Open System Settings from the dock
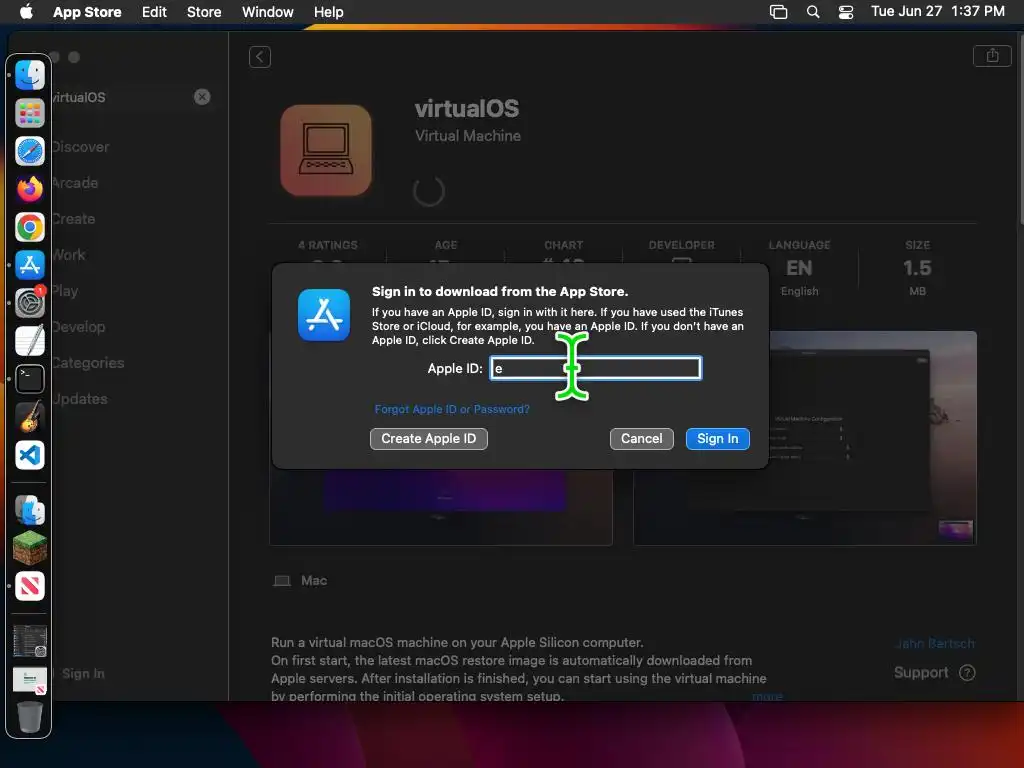The image size is (1024, 768). [x=30, y=303]
